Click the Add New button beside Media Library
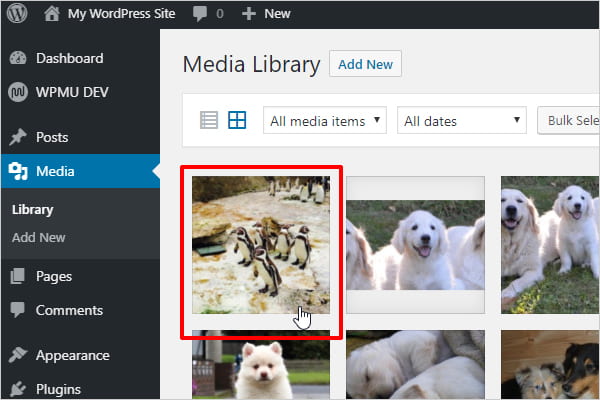Viewport: 600px width, 400px height. pos(365,64)
